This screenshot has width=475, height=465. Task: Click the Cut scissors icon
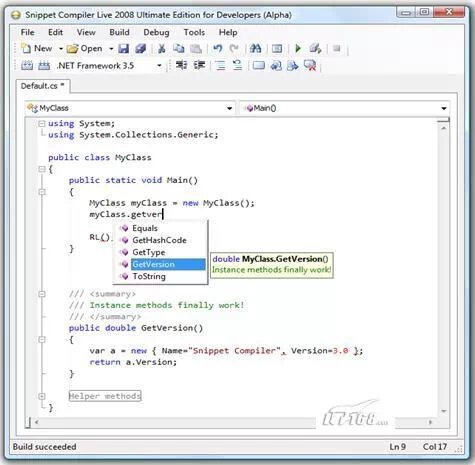pyautogui.click(x=162, y=49)
